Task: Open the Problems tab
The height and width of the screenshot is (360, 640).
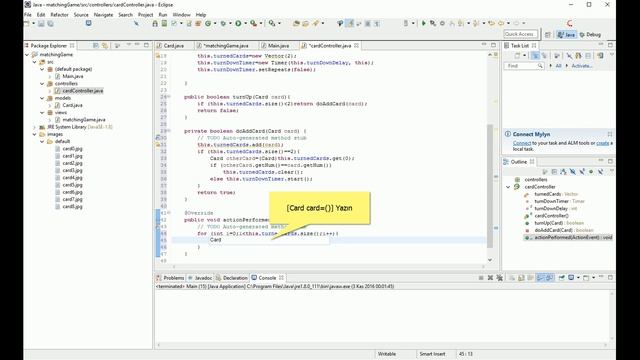Action: (170, 278)
